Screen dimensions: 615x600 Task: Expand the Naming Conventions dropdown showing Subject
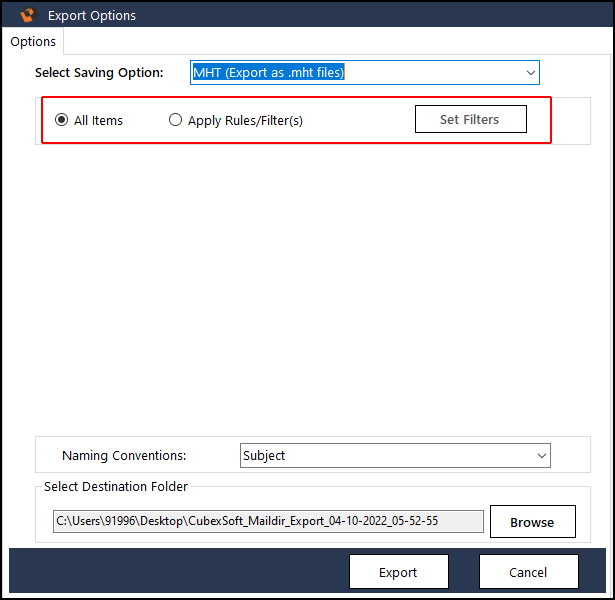pyautogui.click(x=394, y=455)
